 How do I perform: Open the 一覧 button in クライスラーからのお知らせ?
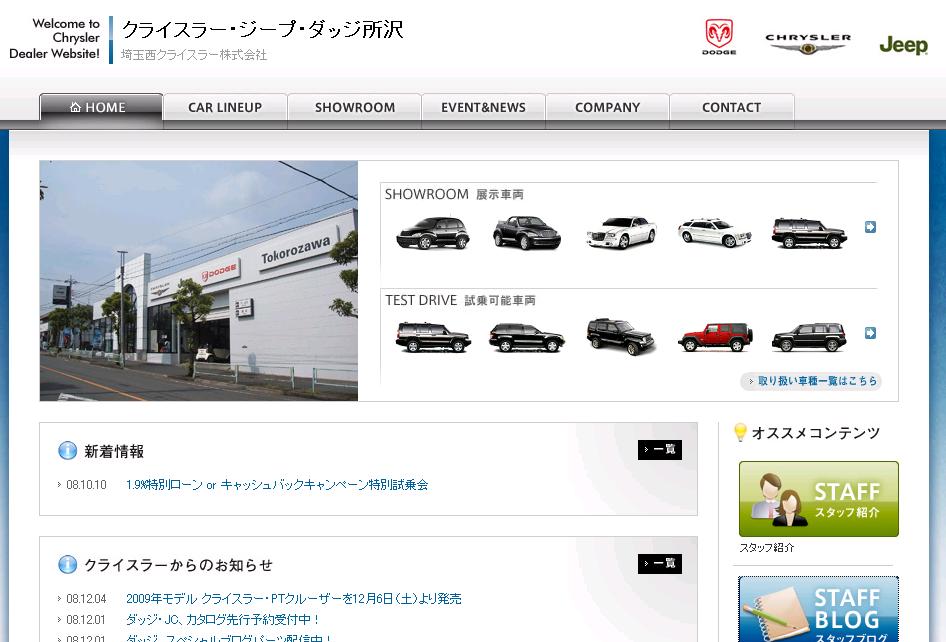(x=660, y=564)
